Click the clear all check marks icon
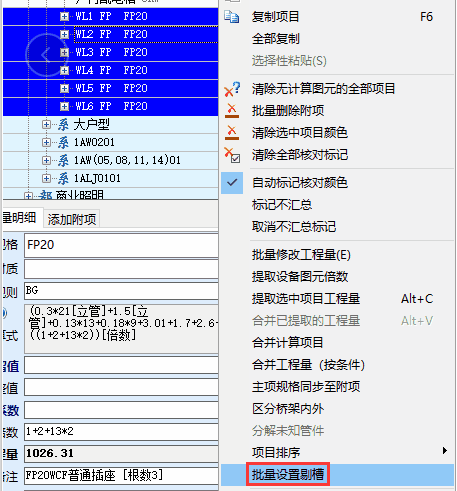Image resolution: width=457 pixels, height=491 pixels. 232,155
